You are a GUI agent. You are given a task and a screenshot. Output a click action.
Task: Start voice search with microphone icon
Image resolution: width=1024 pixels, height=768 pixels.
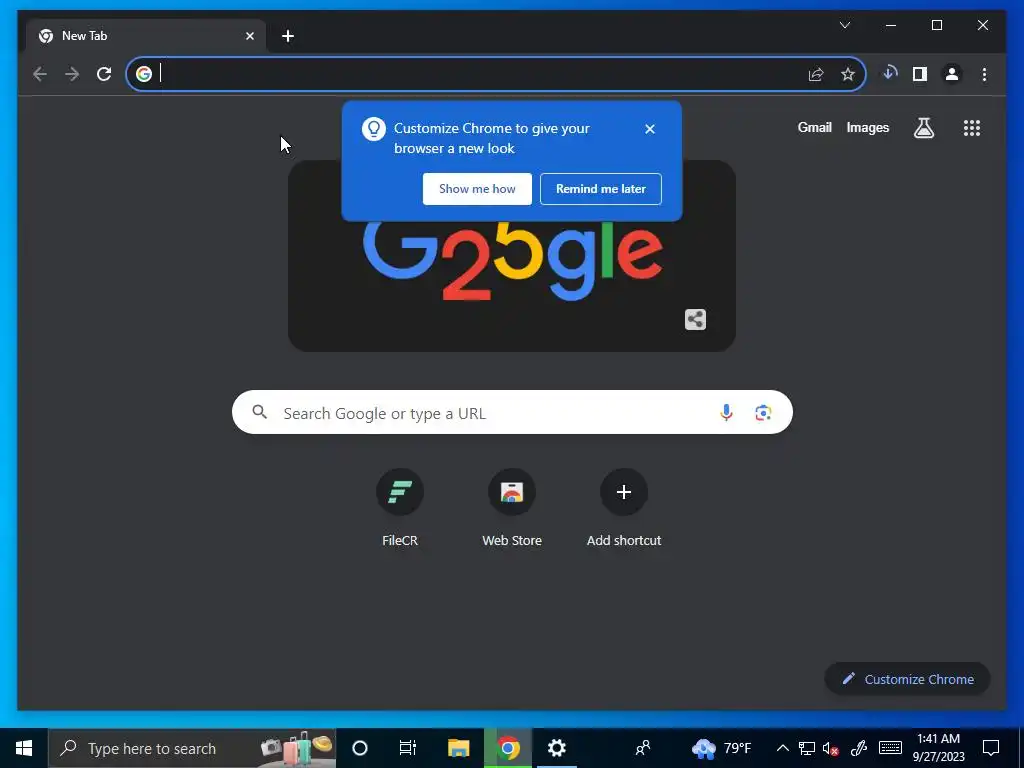coord(726,413)
